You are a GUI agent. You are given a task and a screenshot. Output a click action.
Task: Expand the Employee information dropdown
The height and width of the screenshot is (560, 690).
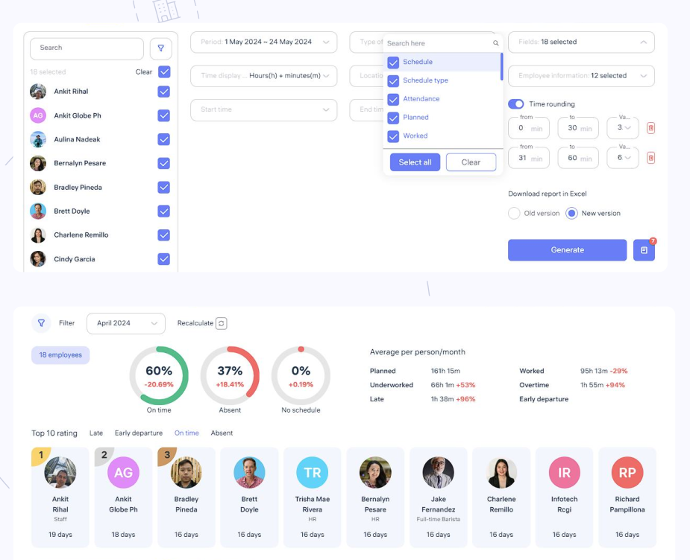581,76
